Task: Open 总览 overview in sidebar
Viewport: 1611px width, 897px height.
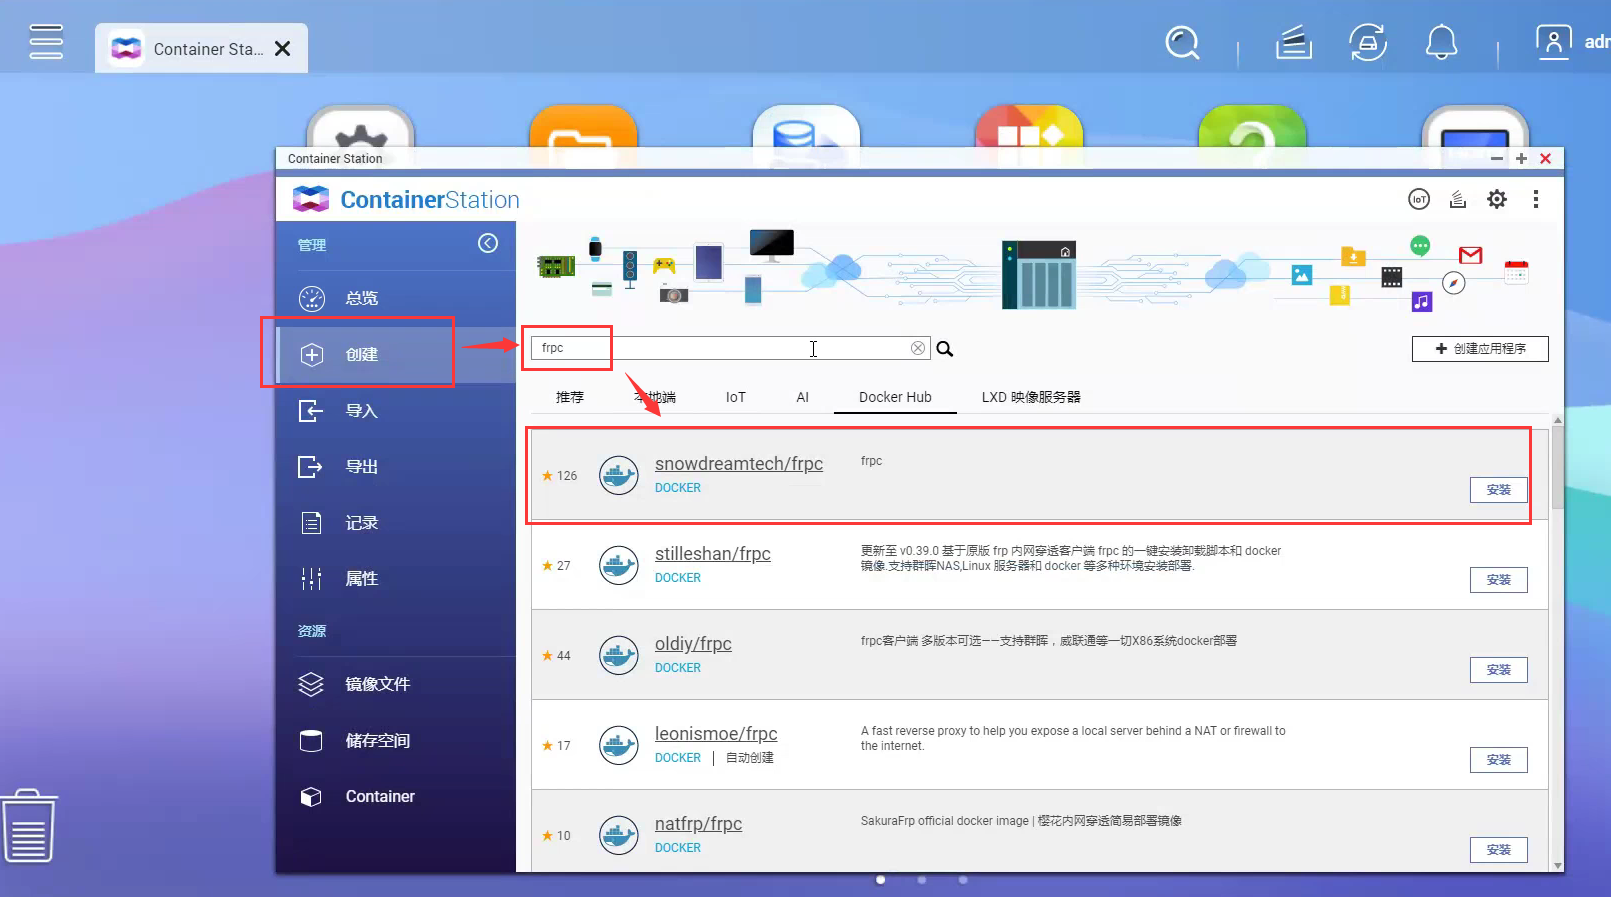Action: coord(396,298)
